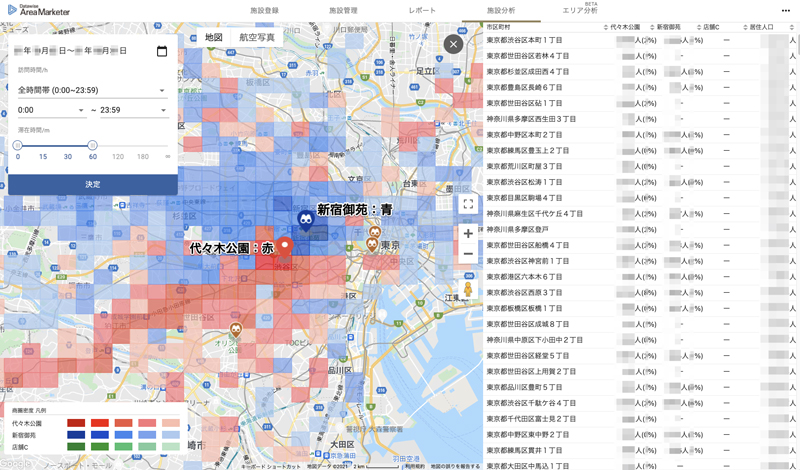Switch to the 施設分析 tab
800x470 pixels.
point(501,11)
